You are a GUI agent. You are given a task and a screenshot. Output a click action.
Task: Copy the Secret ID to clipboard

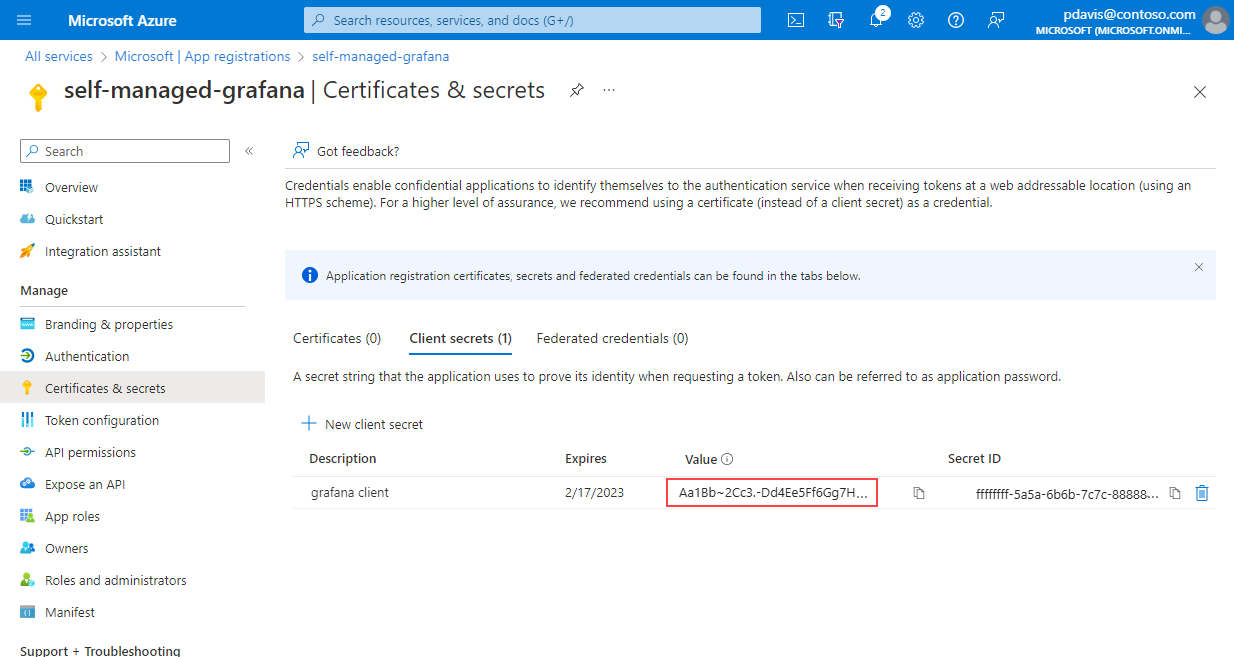(x=1176, y=493)
